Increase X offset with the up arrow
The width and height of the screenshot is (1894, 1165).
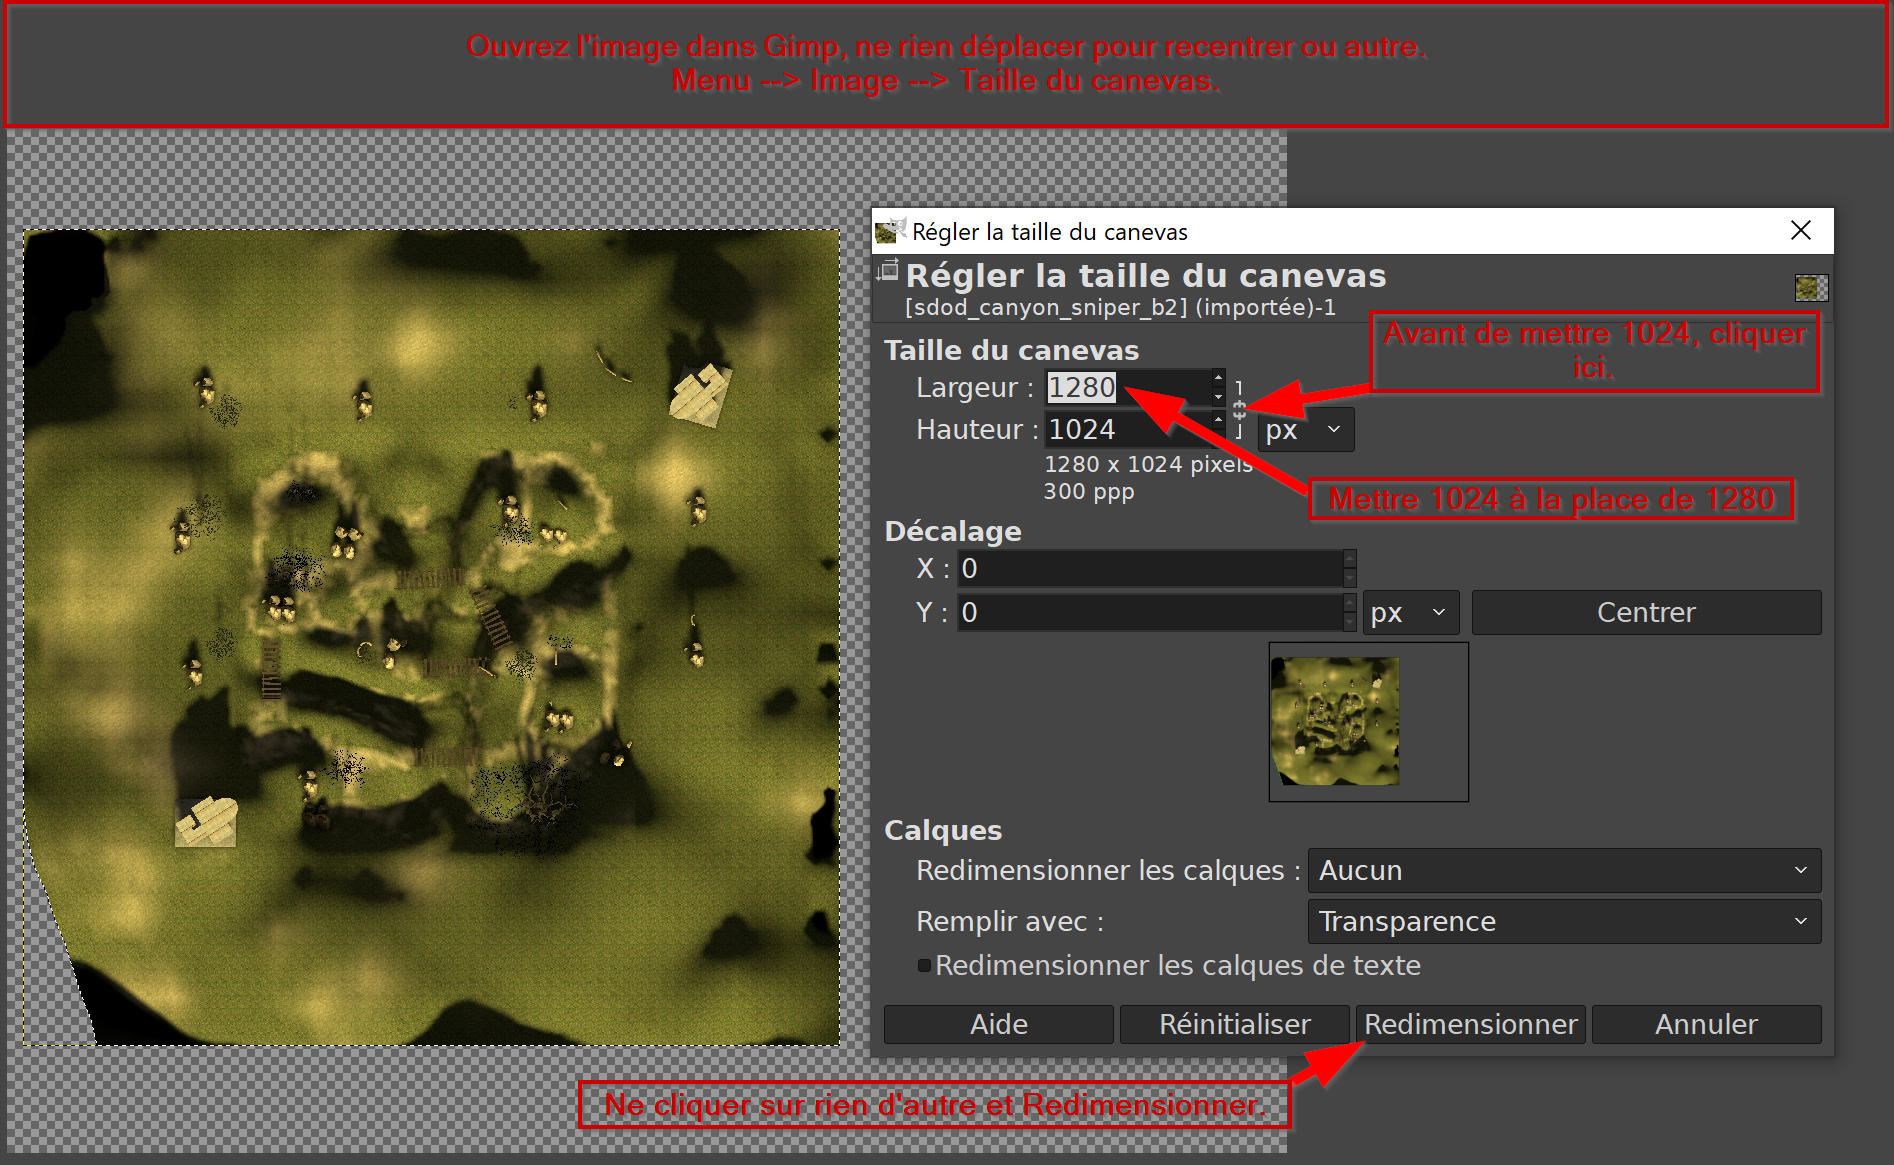pyautogui.click(x=1349, y=558)
